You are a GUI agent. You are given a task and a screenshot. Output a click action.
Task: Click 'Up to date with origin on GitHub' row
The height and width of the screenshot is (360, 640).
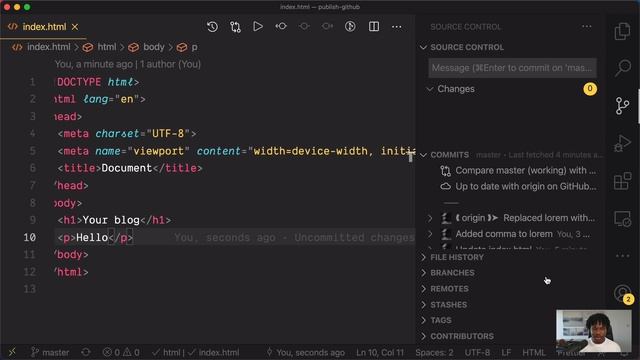click(518, 187)
